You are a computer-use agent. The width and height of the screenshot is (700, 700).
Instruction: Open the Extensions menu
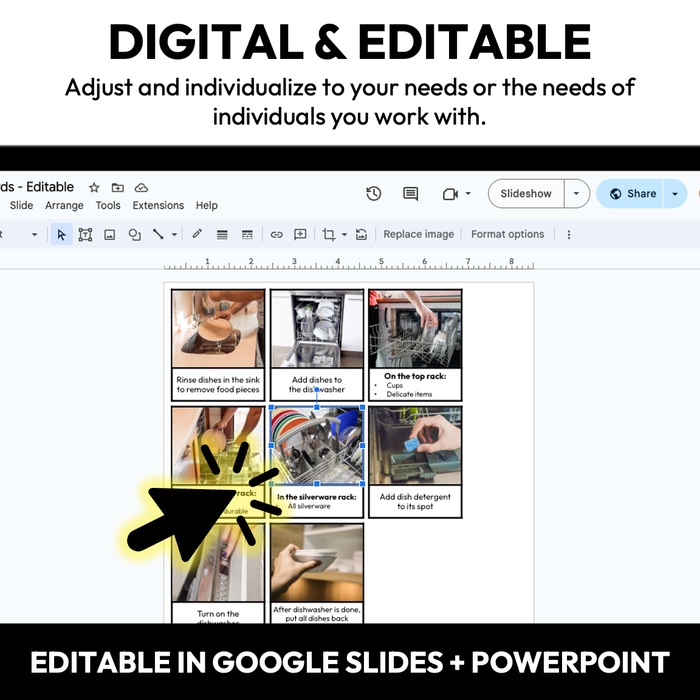158,205
